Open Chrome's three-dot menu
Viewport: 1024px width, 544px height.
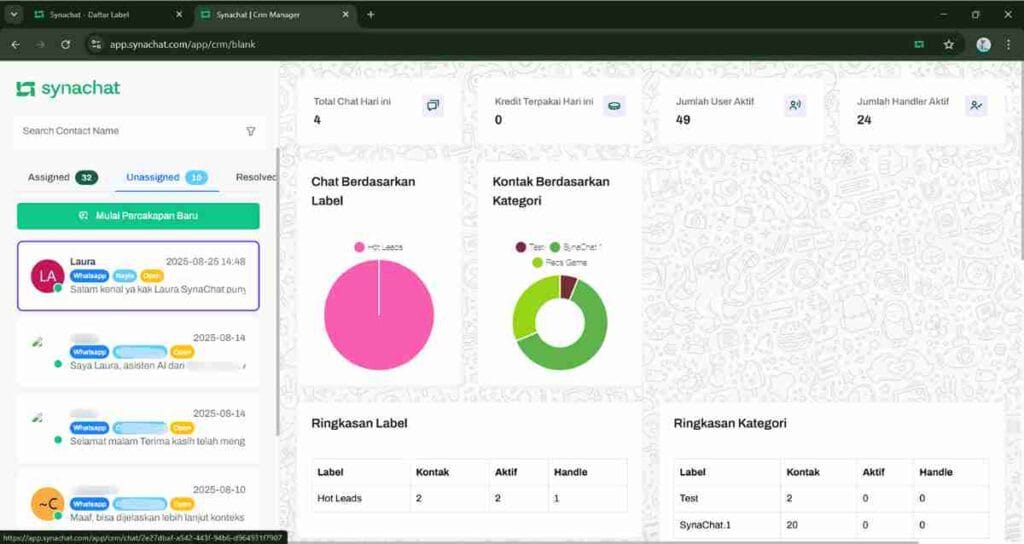[x=1008, y=44]
